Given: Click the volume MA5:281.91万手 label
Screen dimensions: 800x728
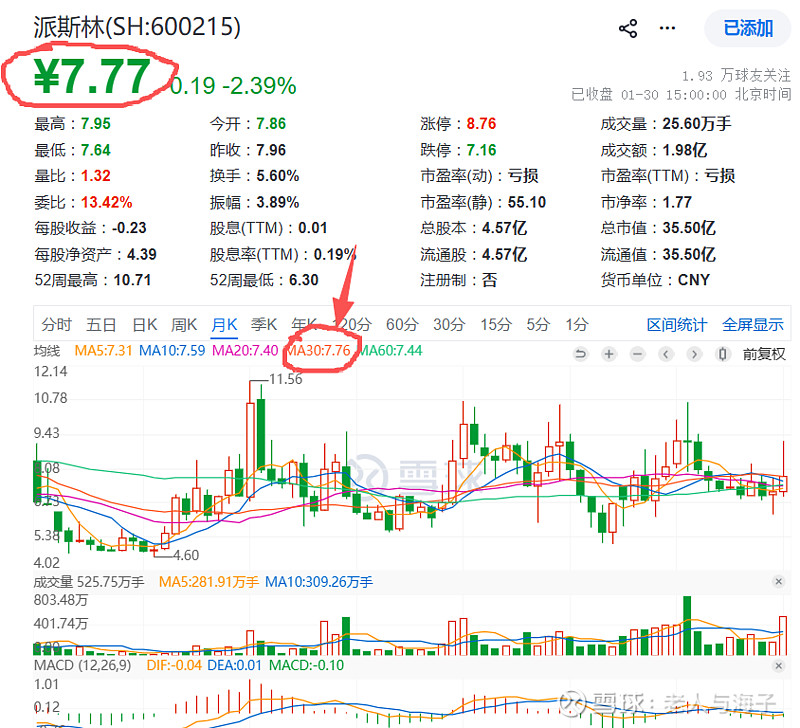Looking at the screenshot, I should [209, 582].
